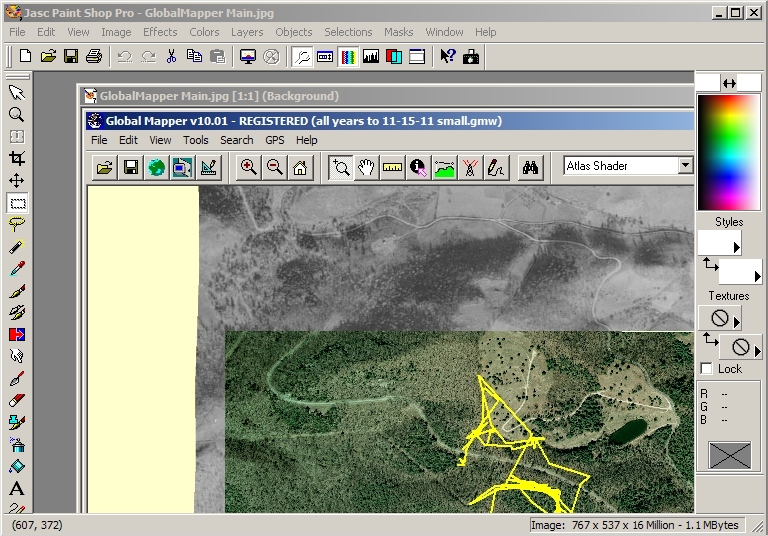Swap solid foreground and background colors arrow
Viewport: 768px width, 536px height.
729,83
